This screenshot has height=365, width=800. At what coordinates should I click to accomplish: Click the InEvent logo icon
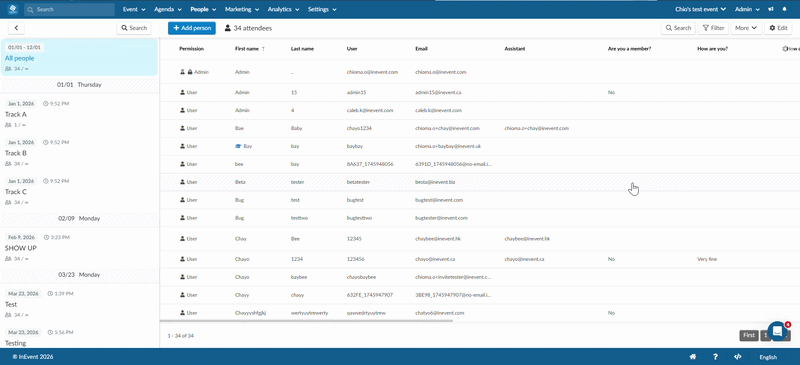(13, 9)
